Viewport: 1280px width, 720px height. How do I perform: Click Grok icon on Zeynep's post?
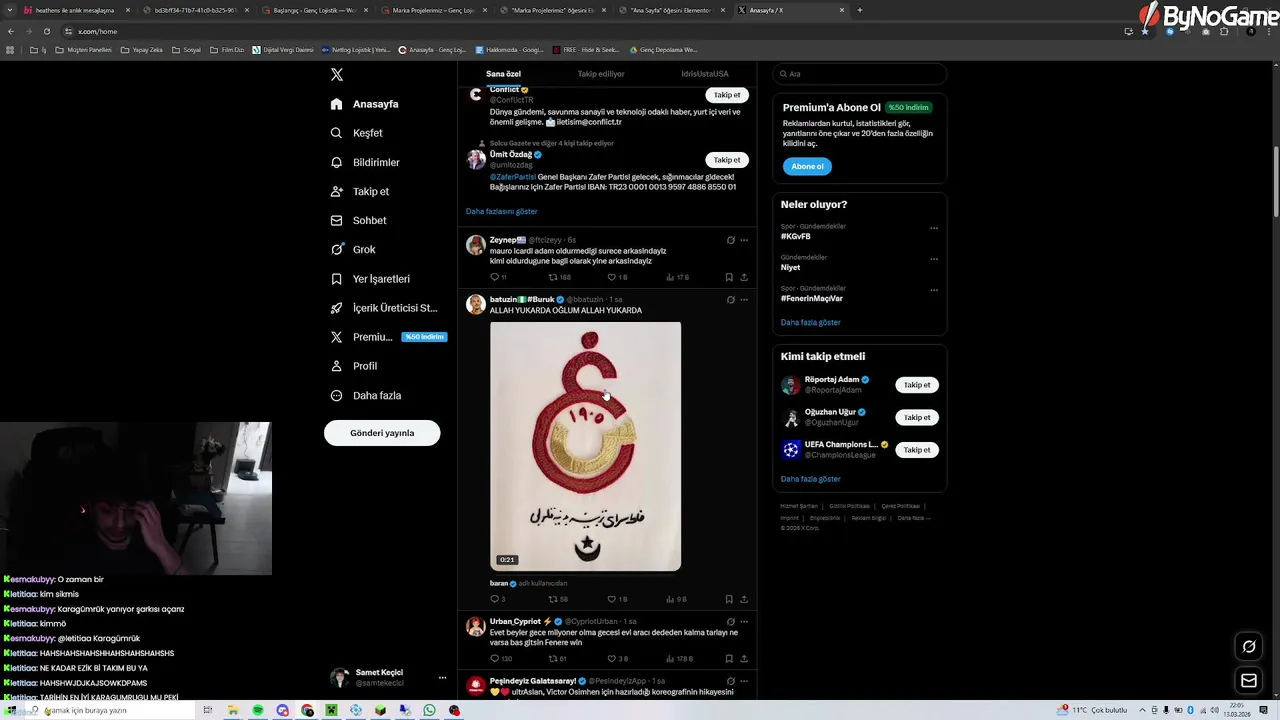[x=731, y=240]
